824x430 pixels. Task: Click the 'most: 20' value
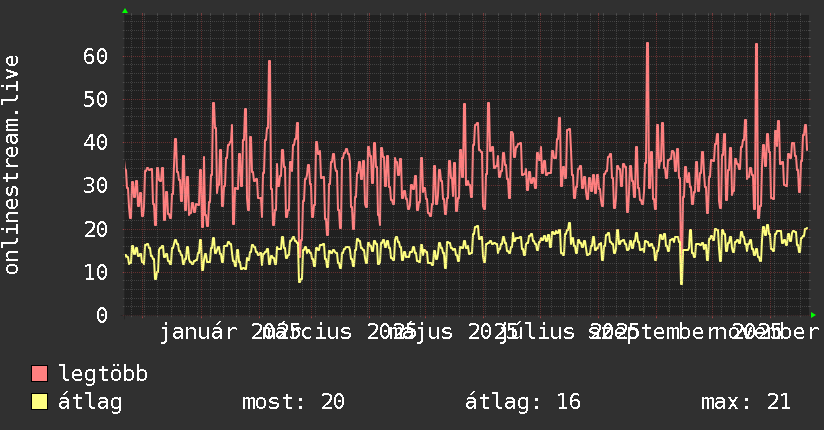coord(293,402)
